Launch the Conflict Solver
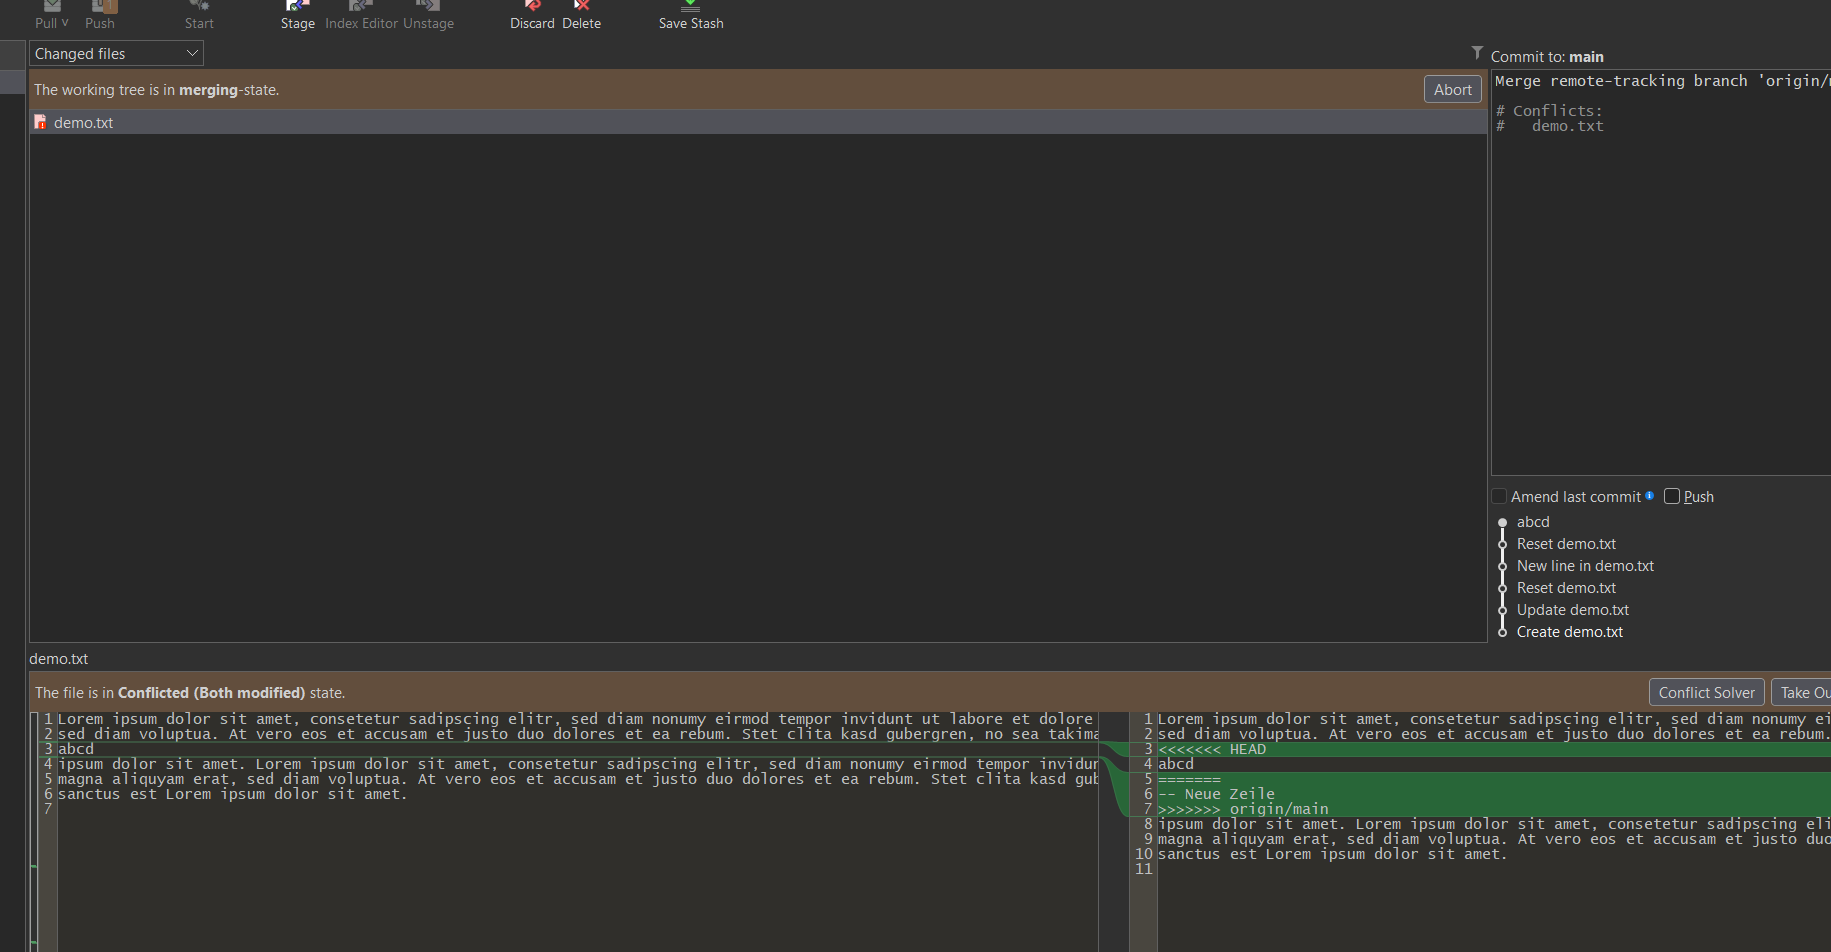Screen dimensions: 1831x952 coord(1706,693)
